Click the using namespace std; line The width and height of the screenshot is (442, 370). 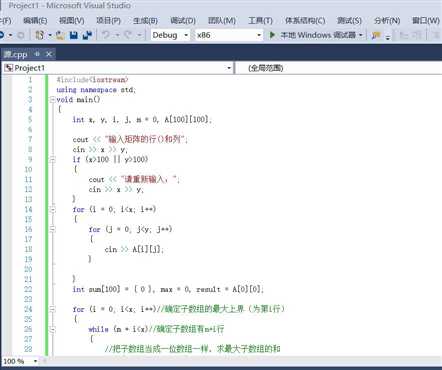(x=96, y=90)
